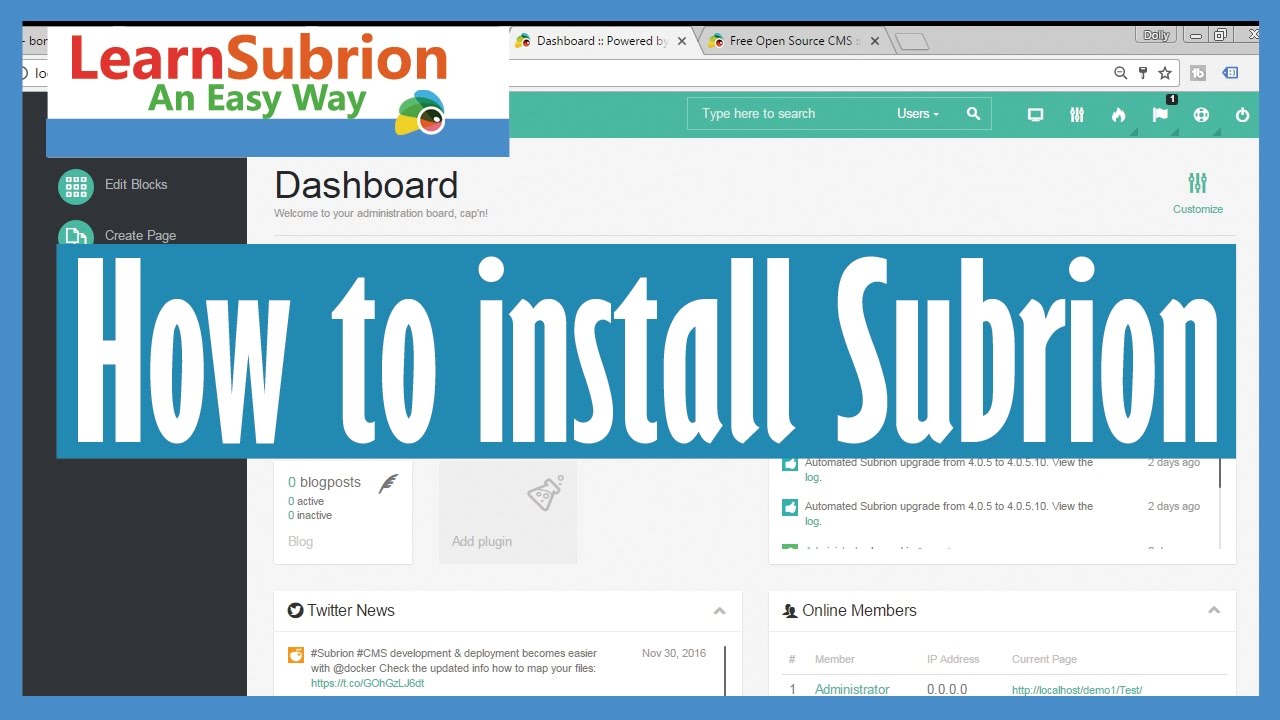Viewport: 1280px width, 720px height.
Task: Click the lifebuoy help icon in the header
Action: [1201, 115]
